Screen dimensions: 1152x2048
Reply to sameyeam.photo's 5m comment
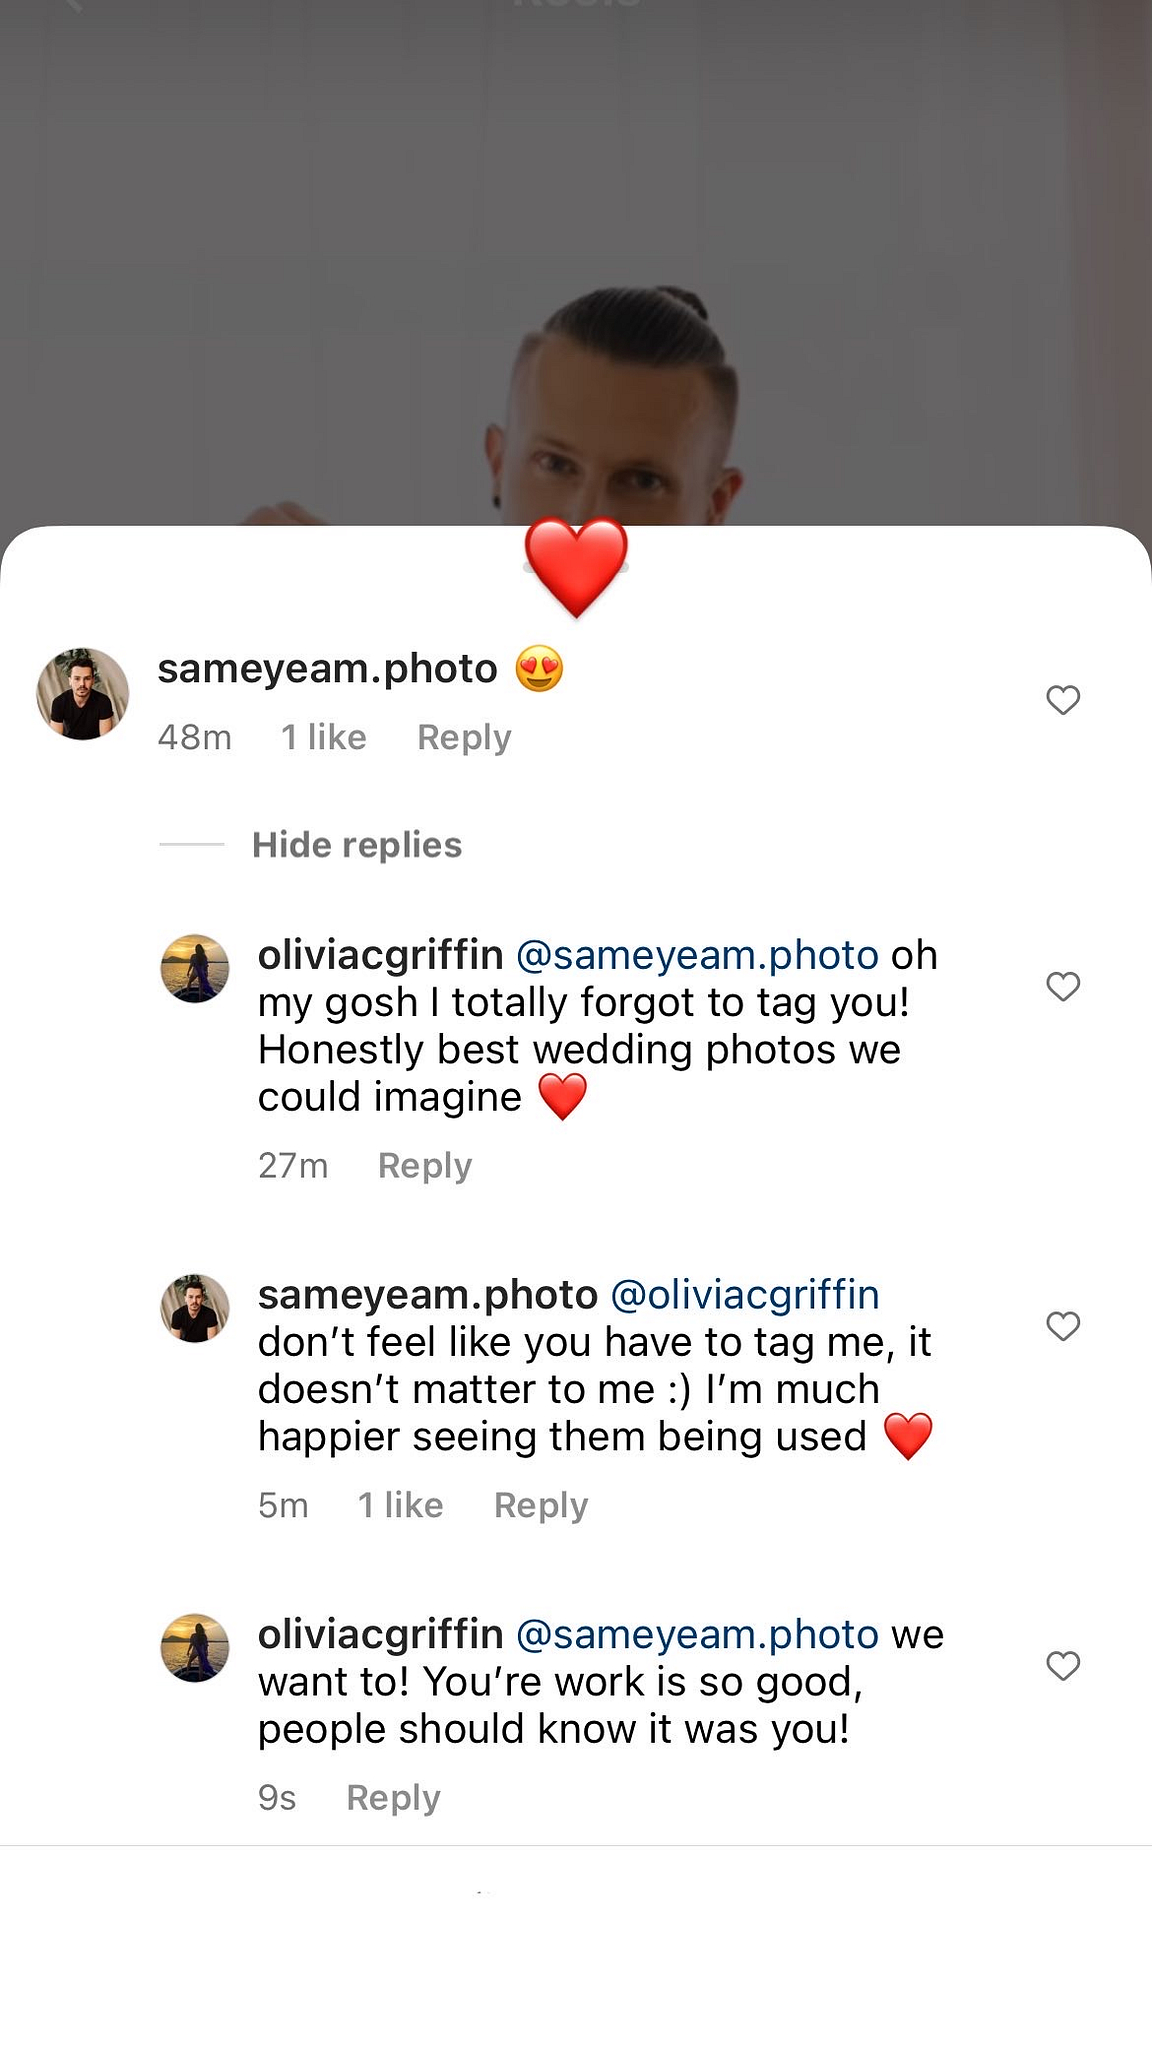(541, 1506)
